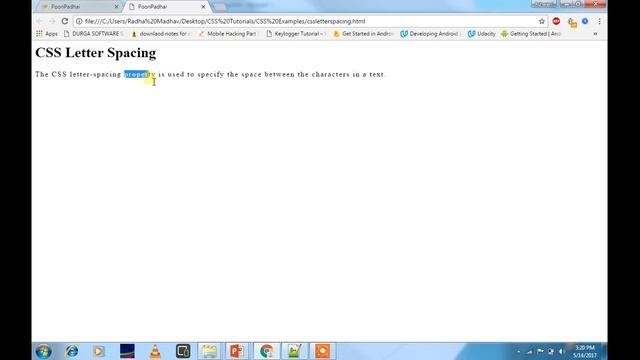Show more bookmarks with the chevron

tap(595, 34)
